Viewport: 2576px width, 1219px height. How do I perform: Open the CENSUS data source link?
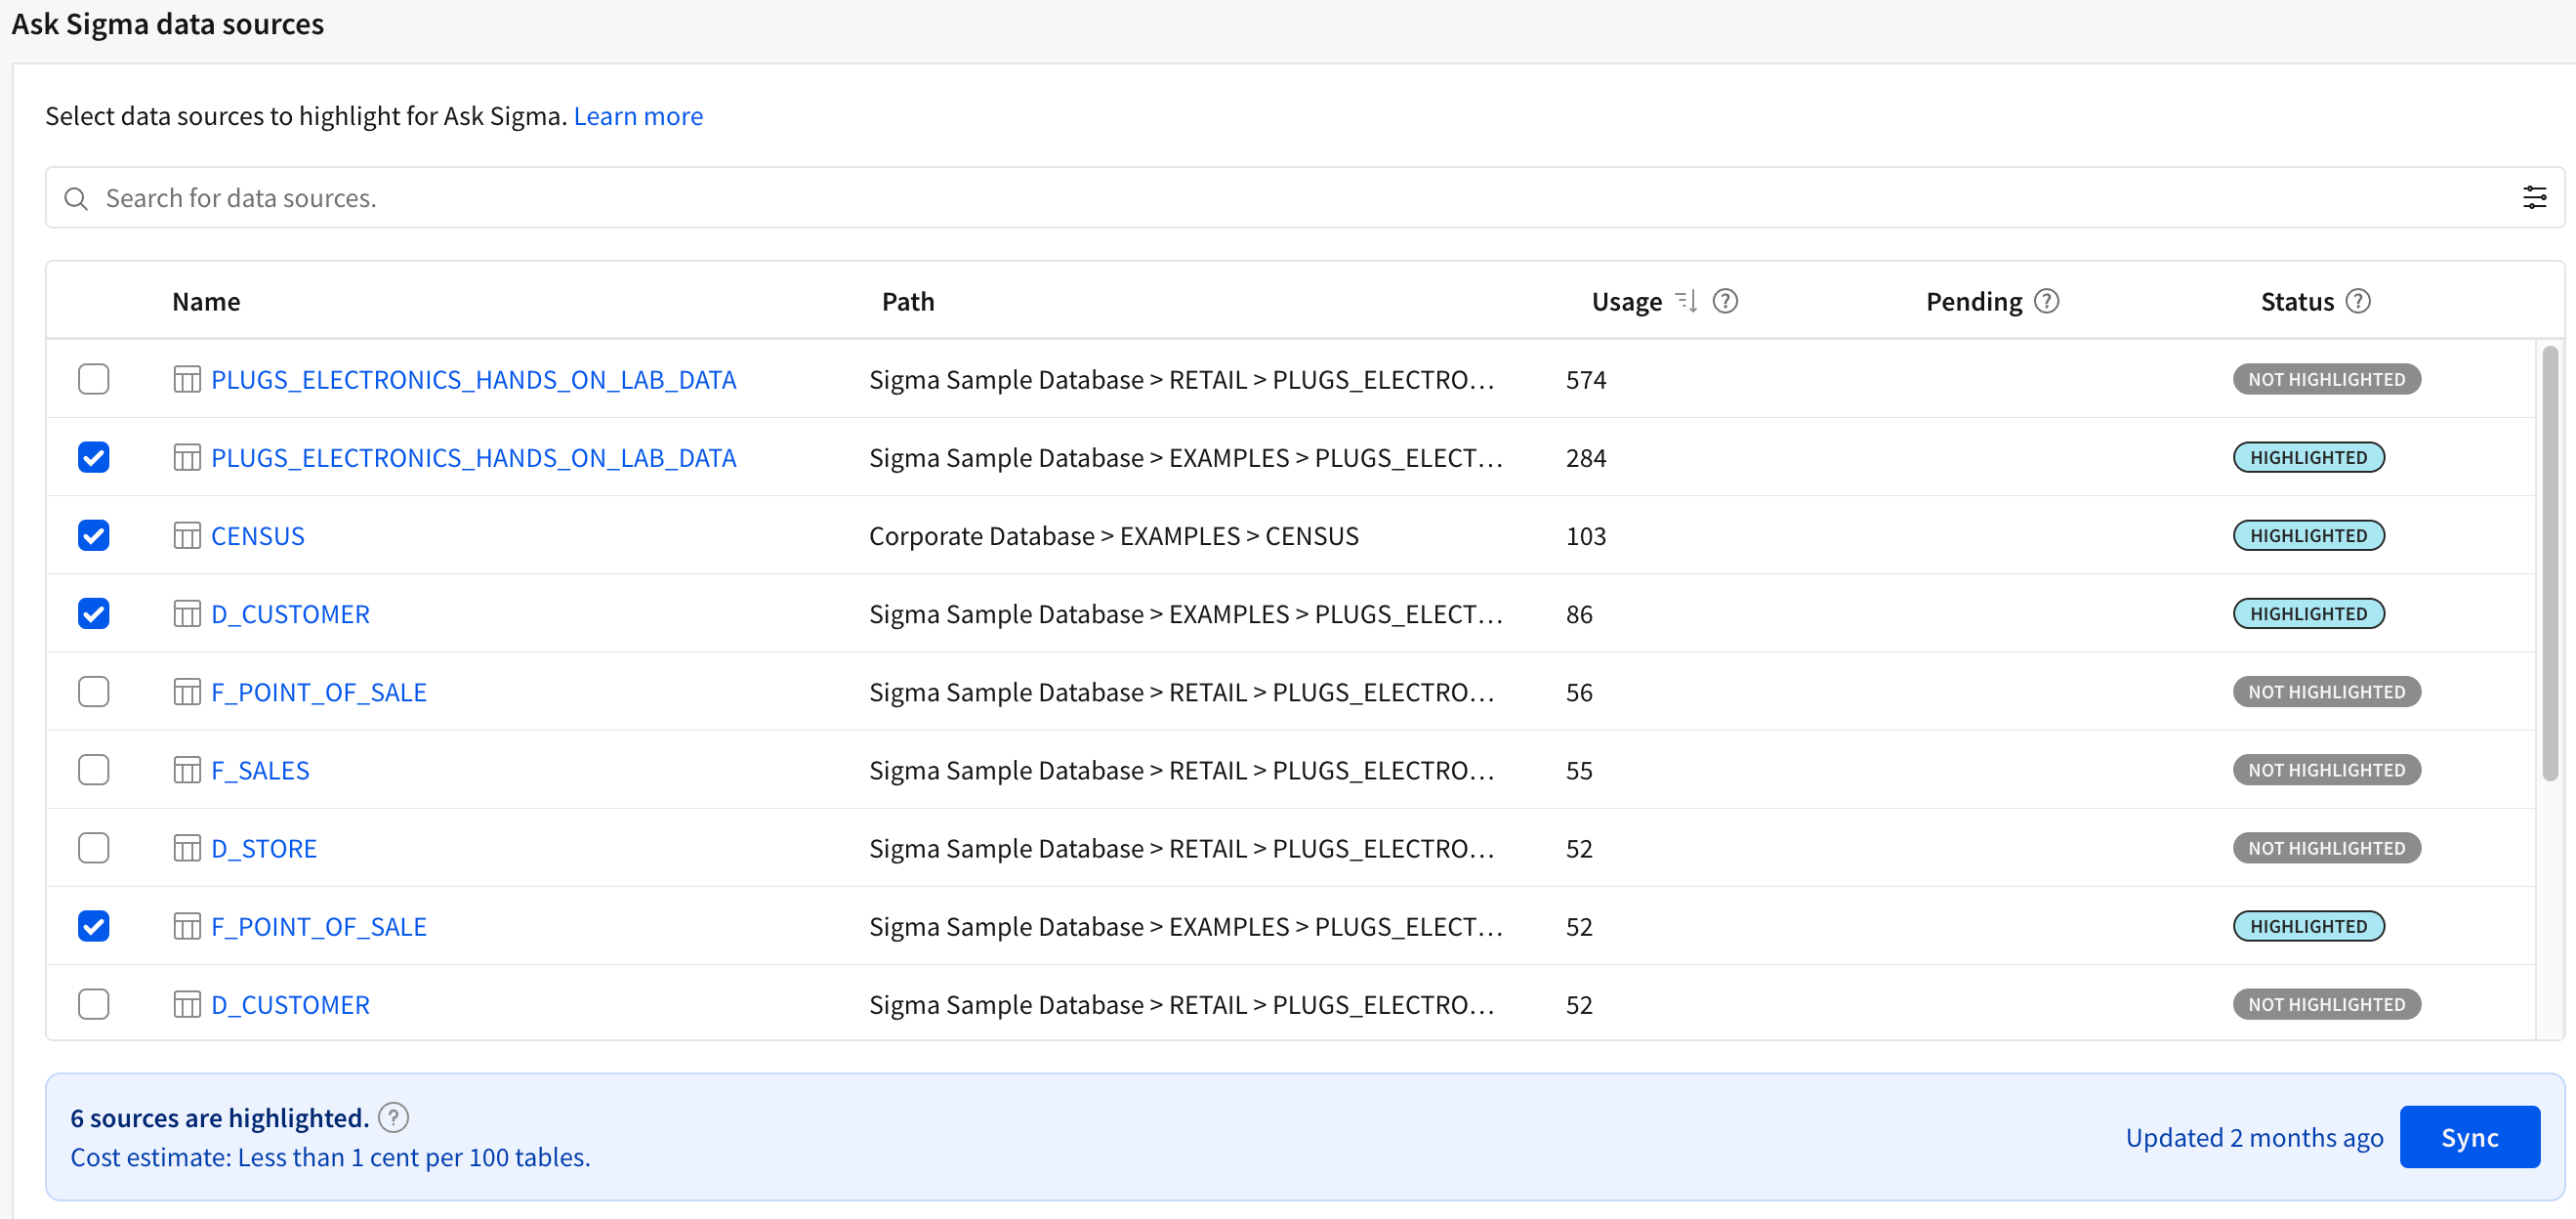click(x=257, y=535)
